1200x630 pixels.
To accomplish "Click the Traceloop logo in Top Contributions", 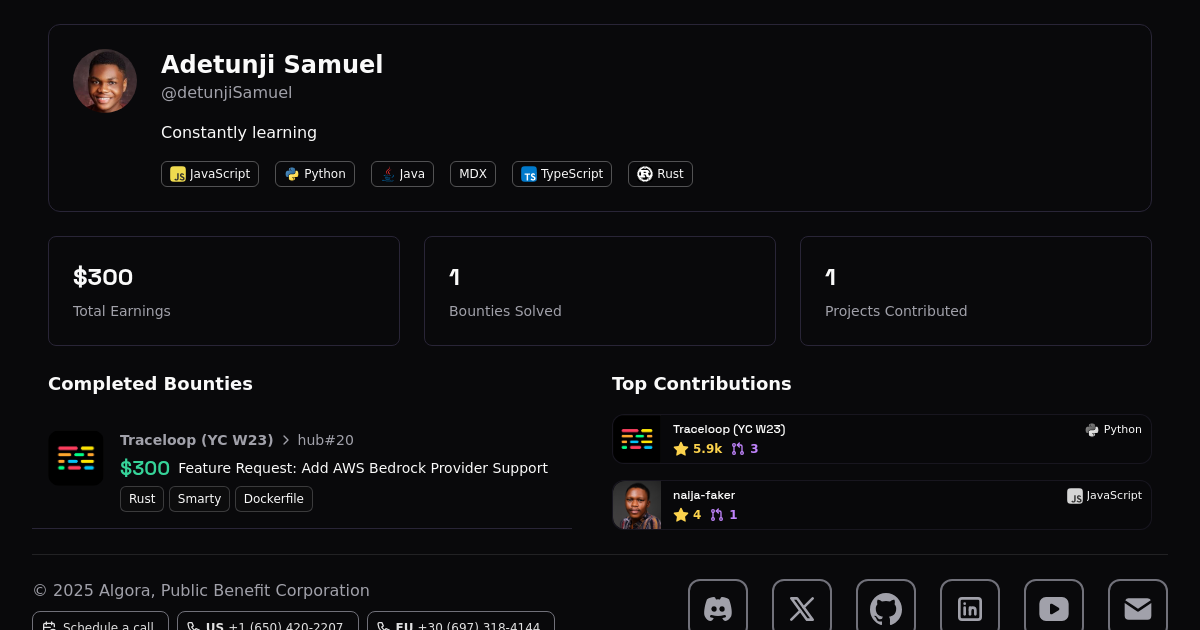I will 637,439.
